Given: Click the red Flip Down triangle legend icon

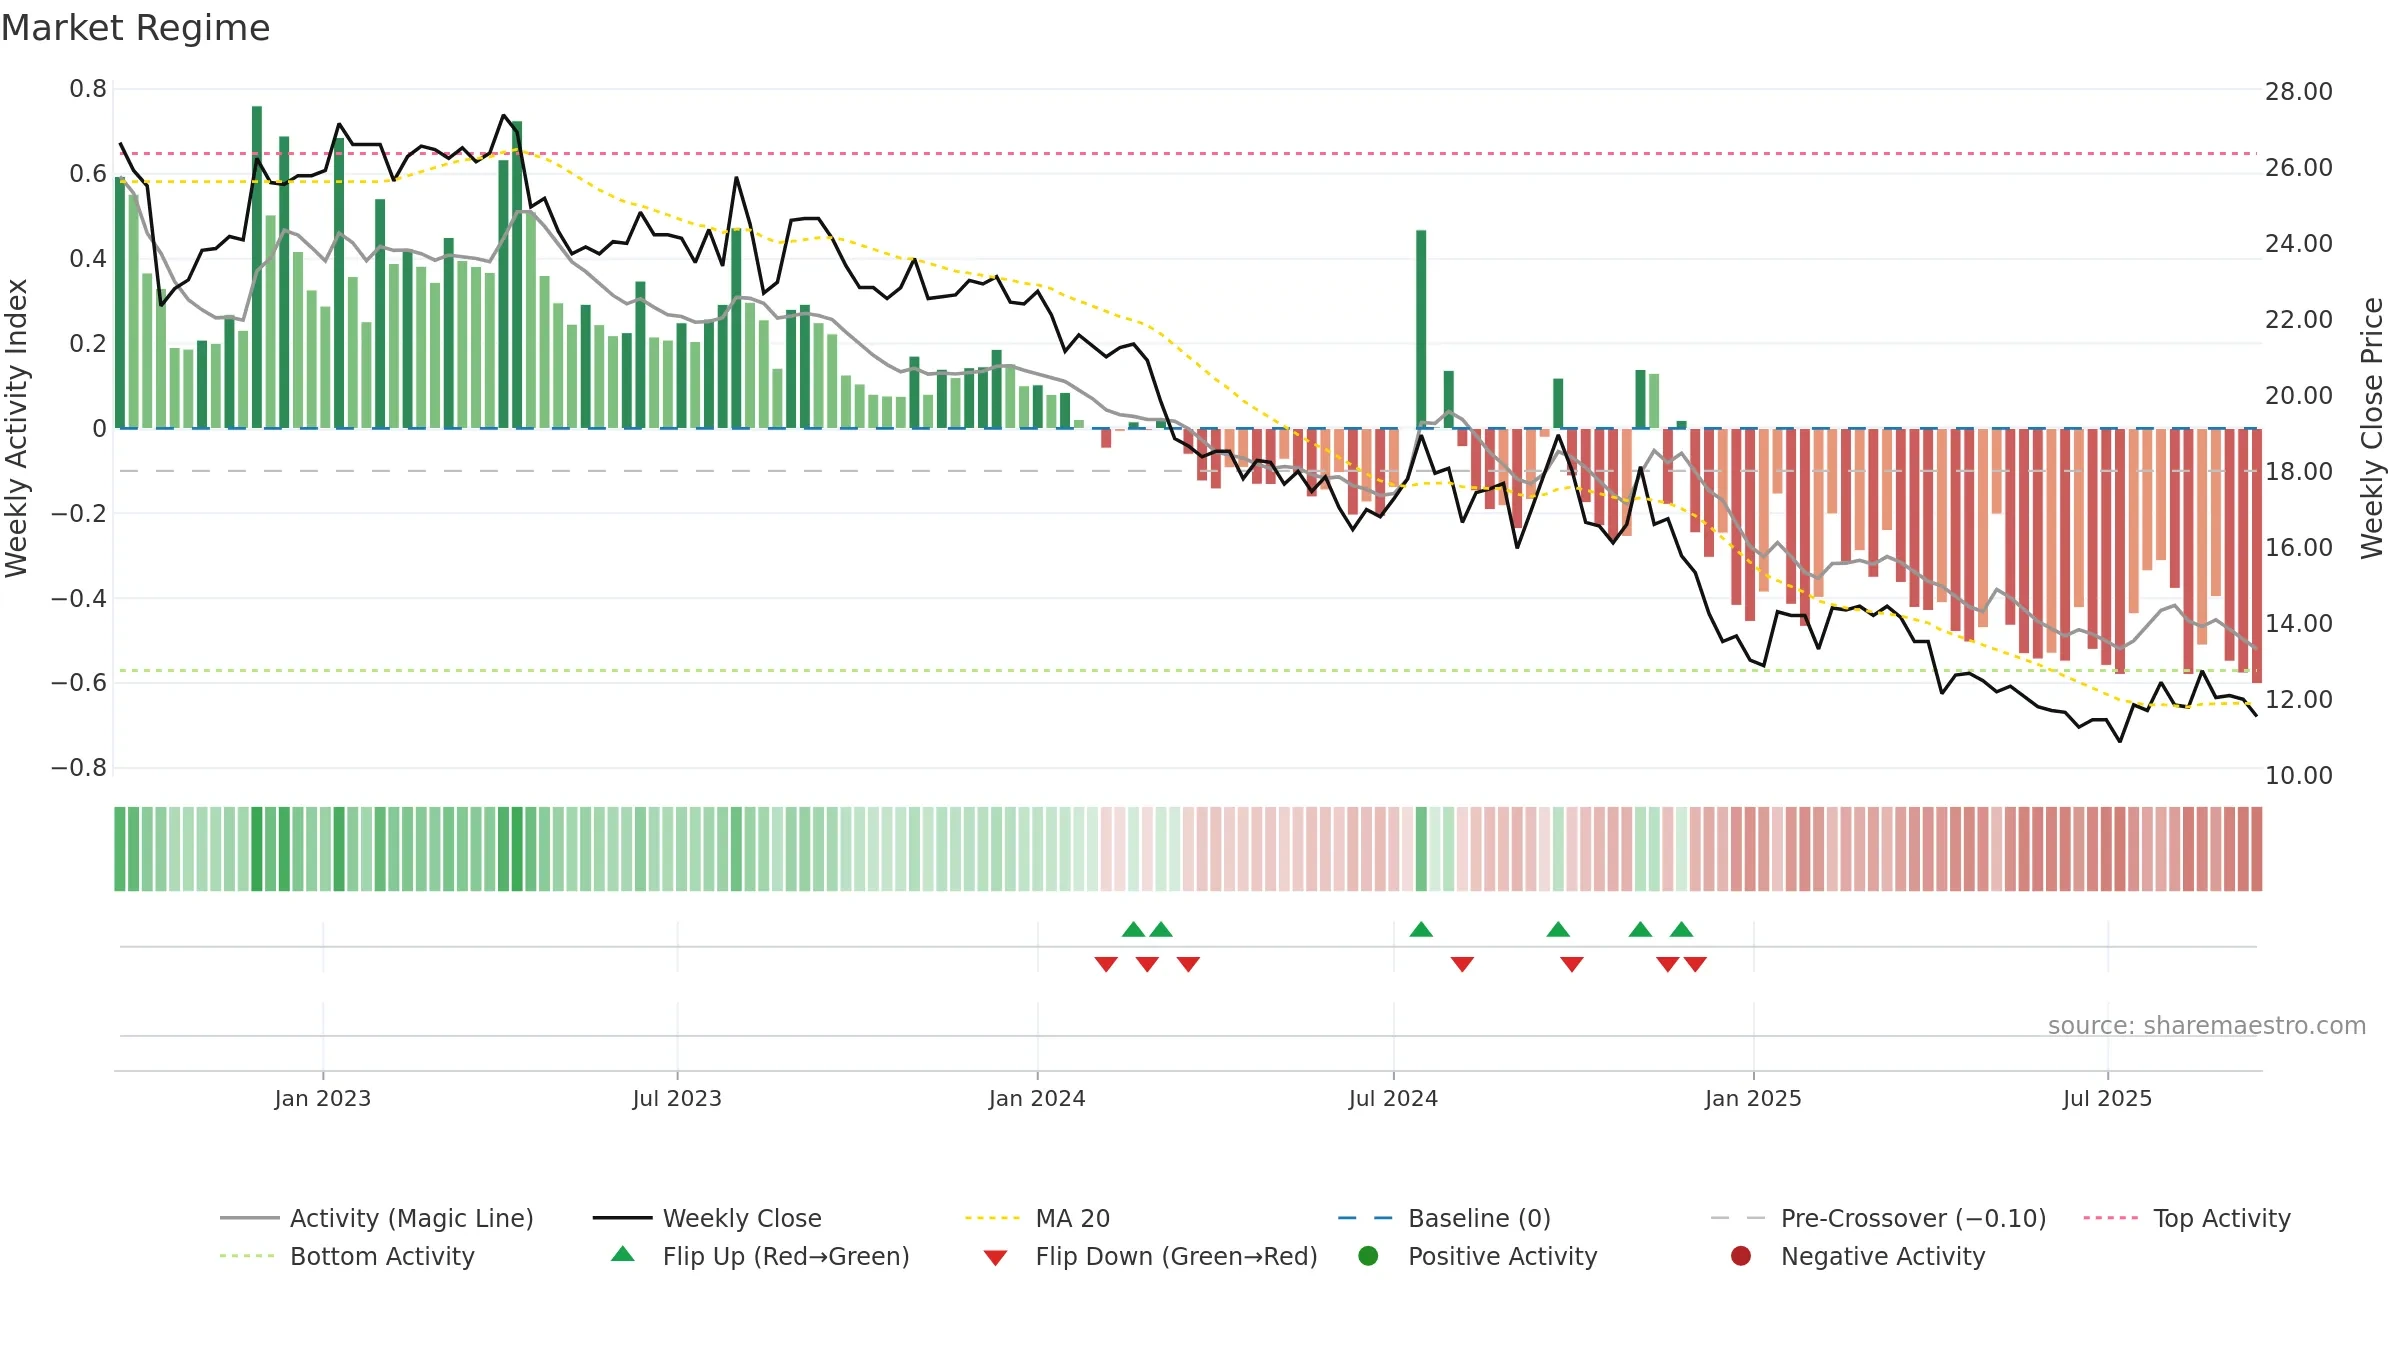Looking at the screenshot, I should point(995,1258).
